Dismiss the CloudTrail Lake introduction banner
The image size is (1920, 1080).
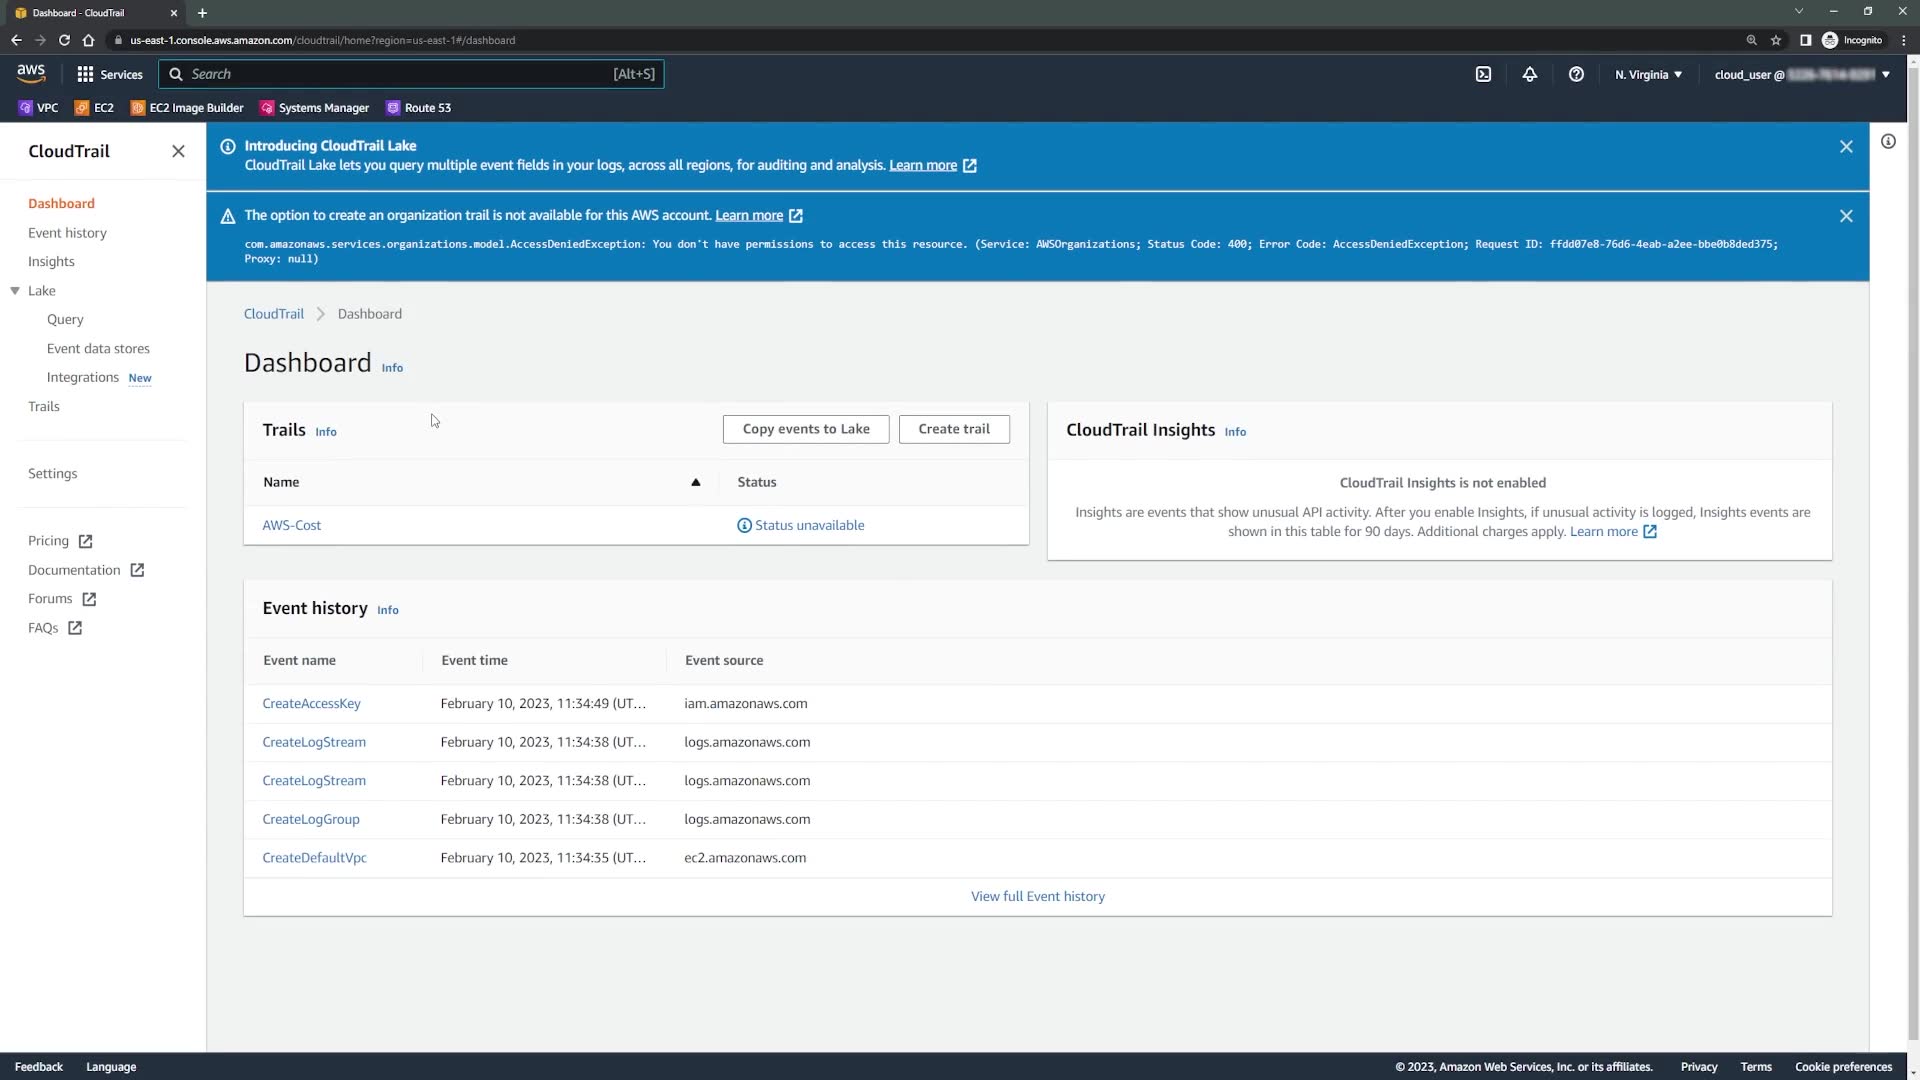(1846, 147)
